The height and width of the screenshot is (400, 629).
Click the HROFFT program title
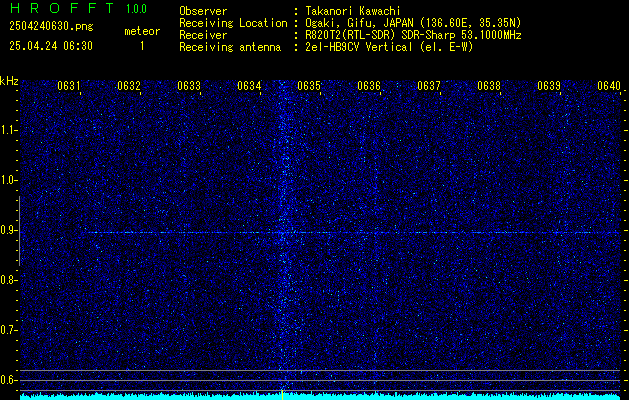pos(61,8)
